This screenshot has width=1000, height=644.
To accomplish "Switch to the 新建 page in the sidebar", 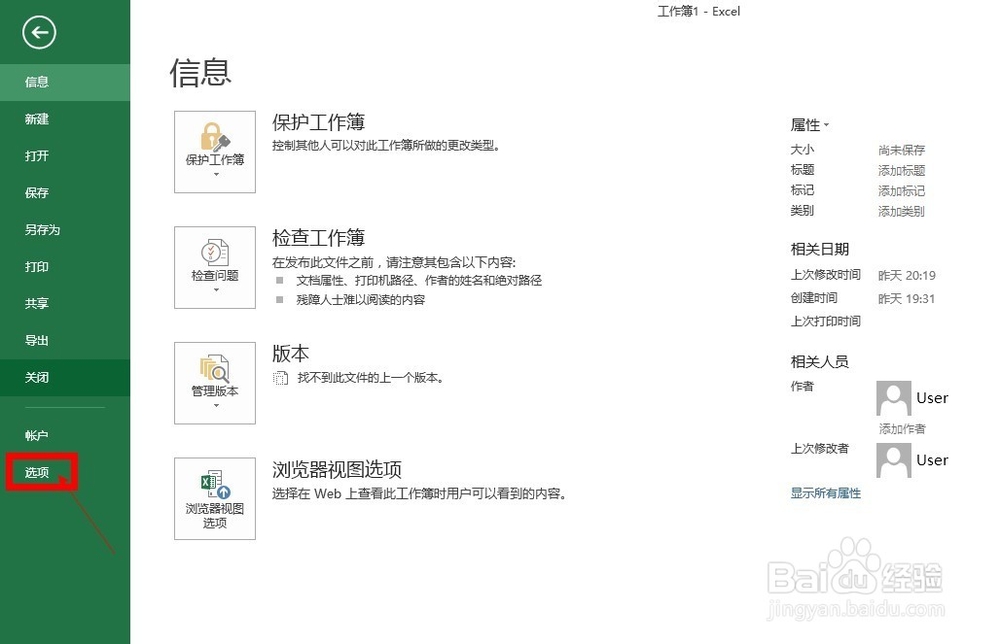I will (37, 119).
